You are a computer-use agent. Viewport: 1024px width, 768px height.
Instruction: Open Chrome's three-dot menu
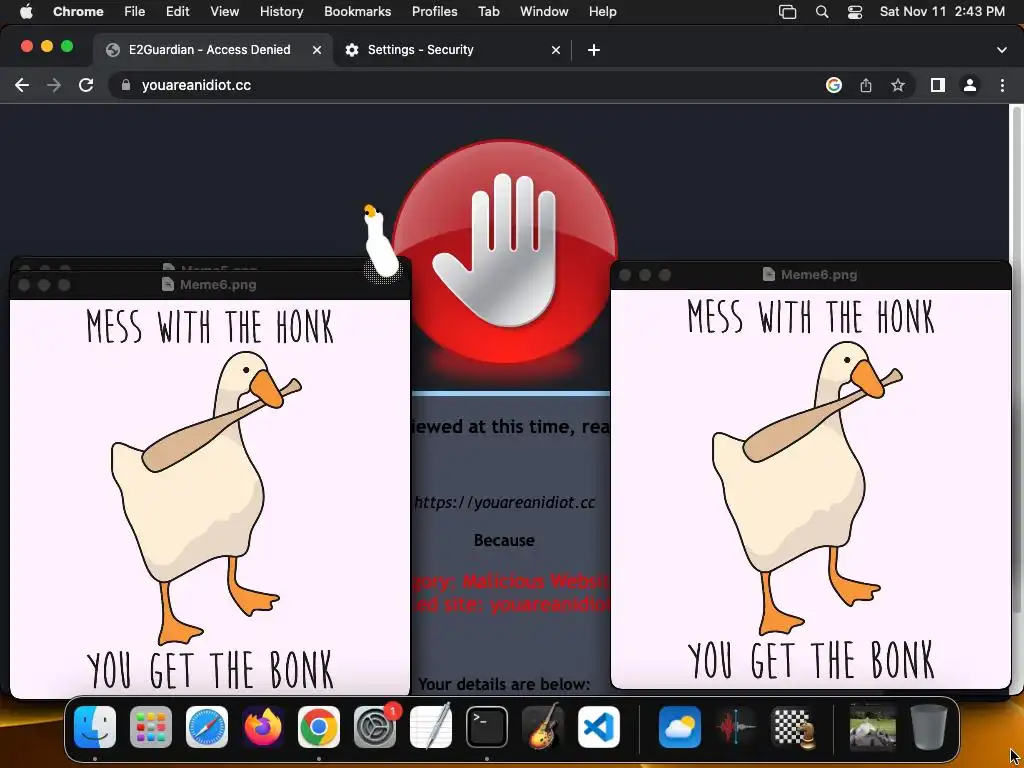(1002, 86)
